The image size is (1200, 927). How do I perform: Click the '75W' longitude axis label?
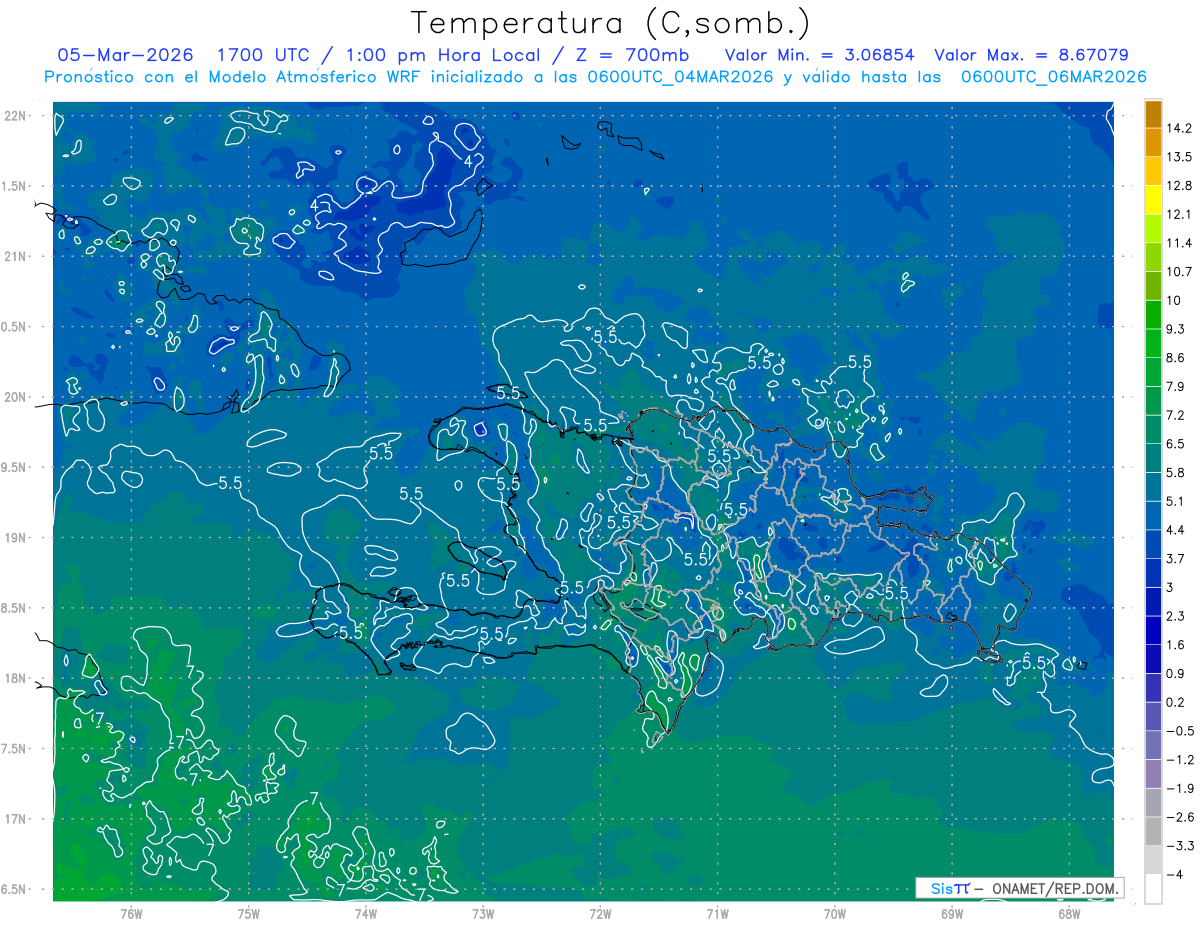(249, 913)
